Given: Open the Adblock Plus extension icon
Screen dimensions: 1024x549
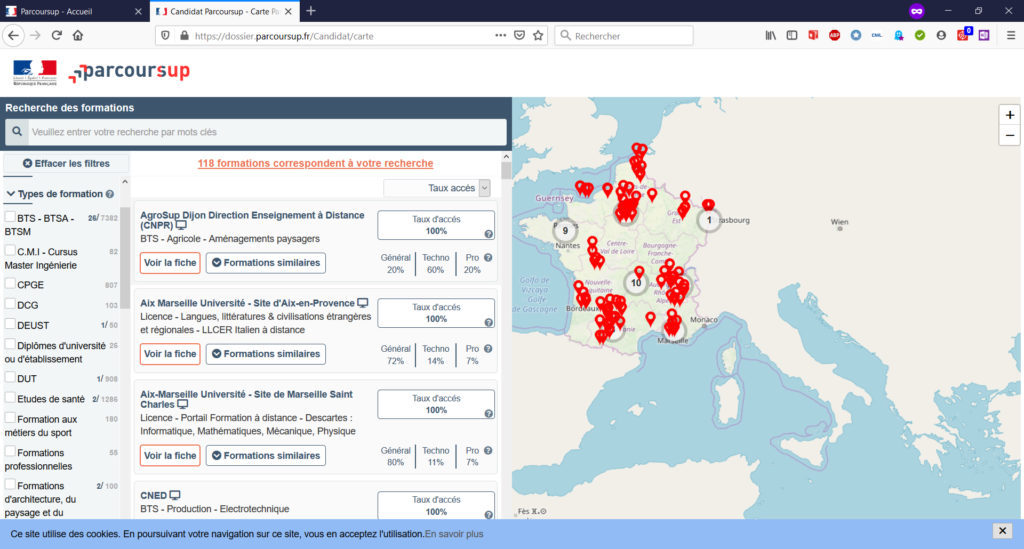Looking at the screenshot, I should pos(835,36).
